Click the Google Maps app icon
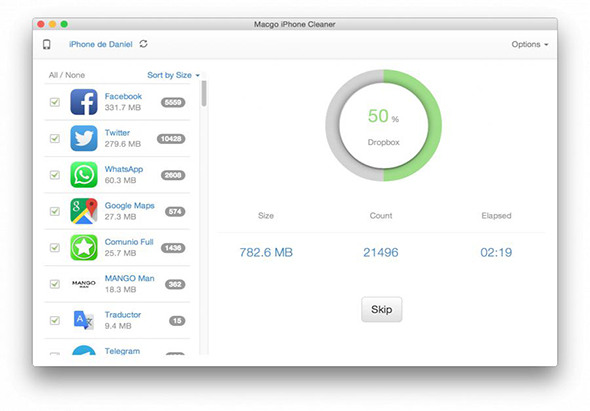This screenshot has width=590, height=411. [x=84, y=211]
